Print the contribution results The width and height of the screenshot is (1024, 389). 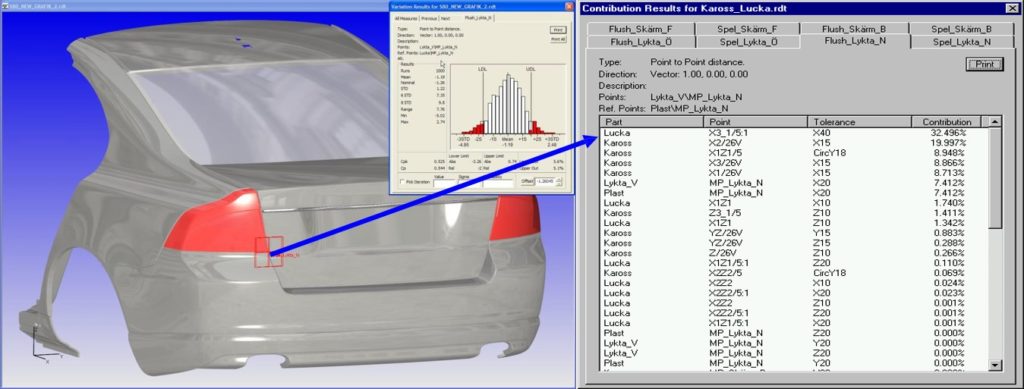[984, 65]
